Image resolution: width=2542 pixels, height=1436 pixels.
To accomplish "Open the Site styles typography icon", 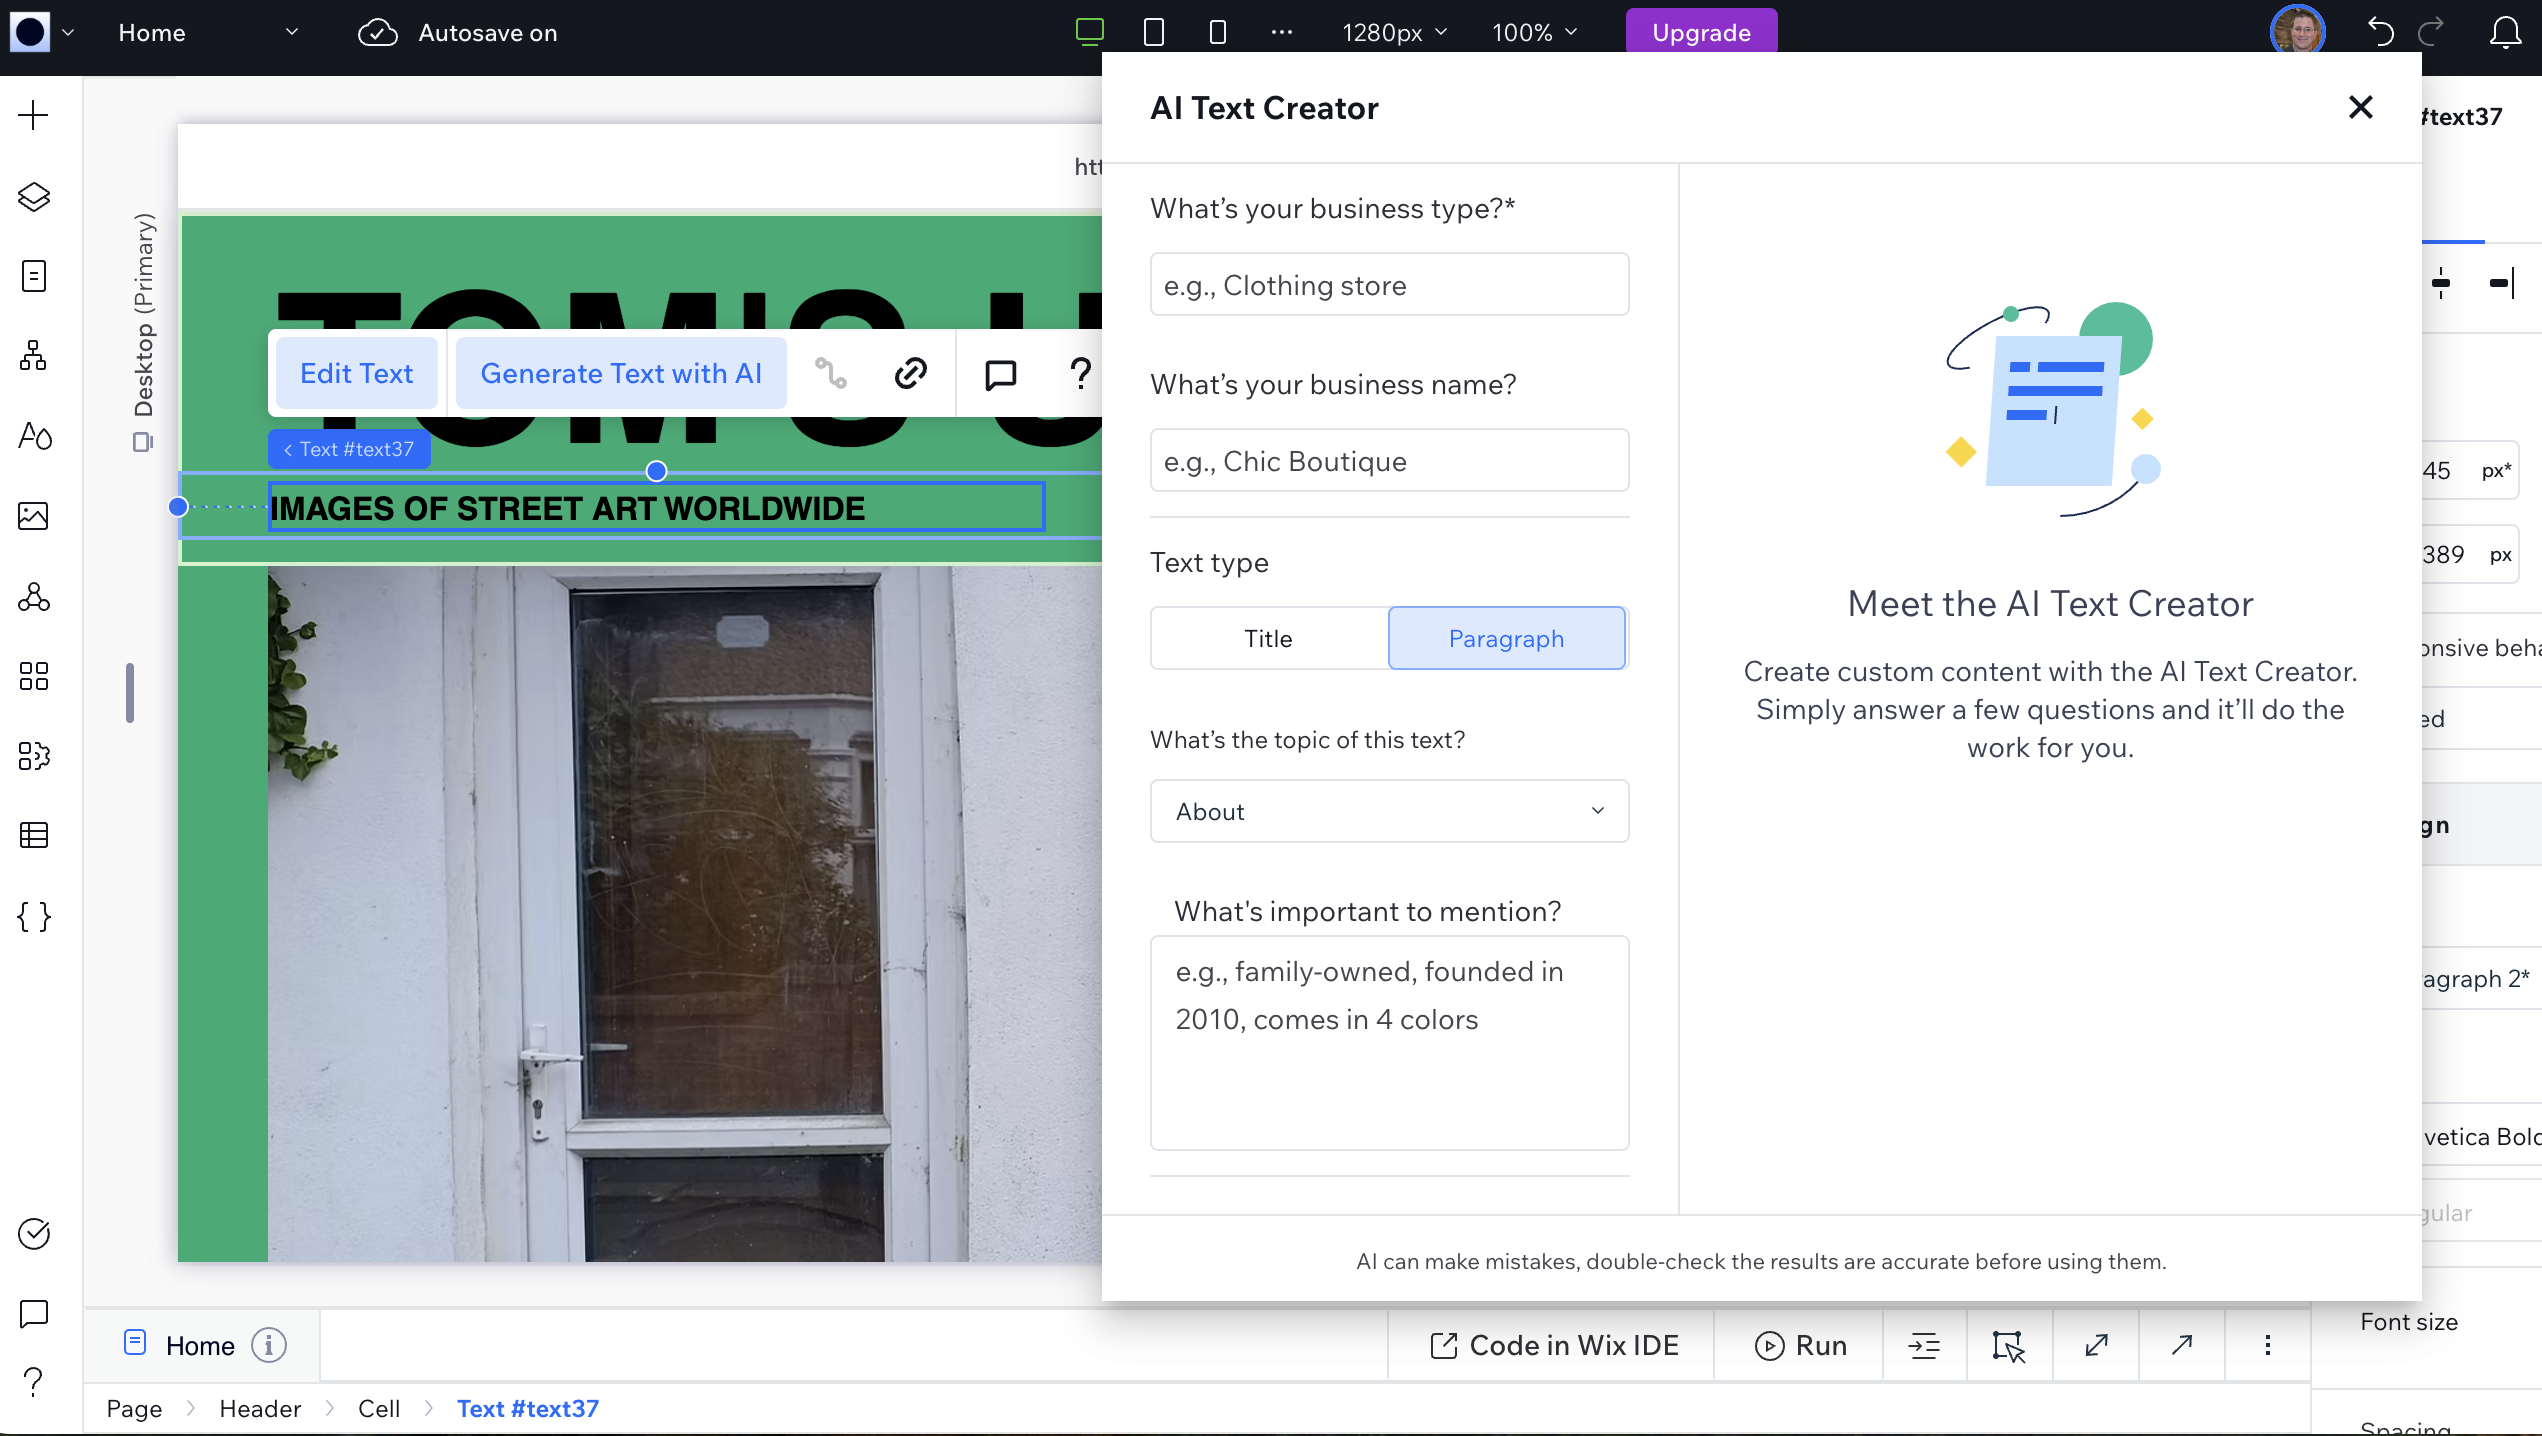I will (34, 436).
